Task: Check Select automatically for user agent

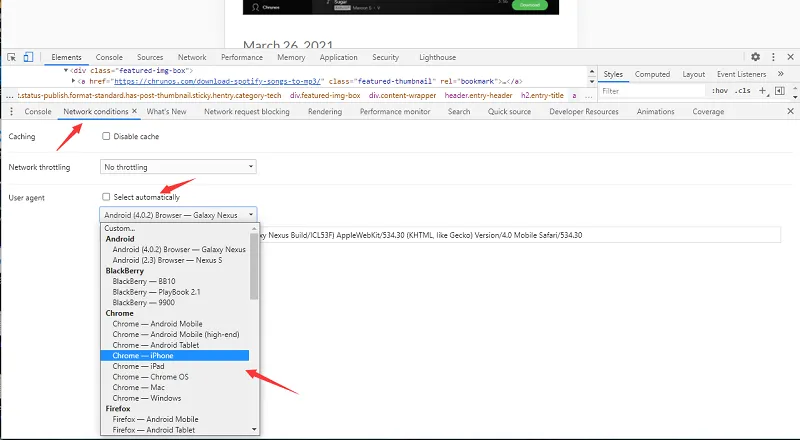Action: 106,197
